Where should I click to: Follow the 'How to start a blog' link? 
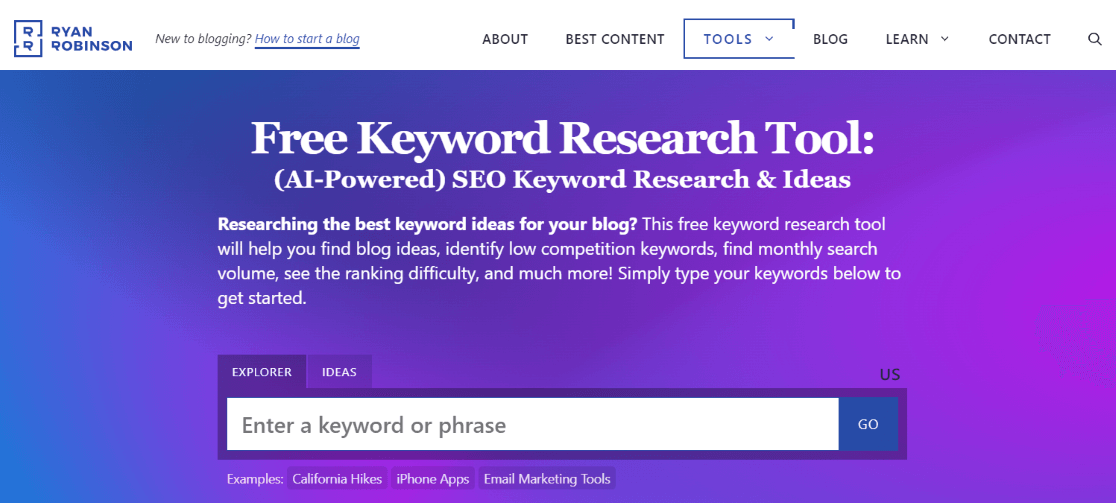tap(307, 39)
